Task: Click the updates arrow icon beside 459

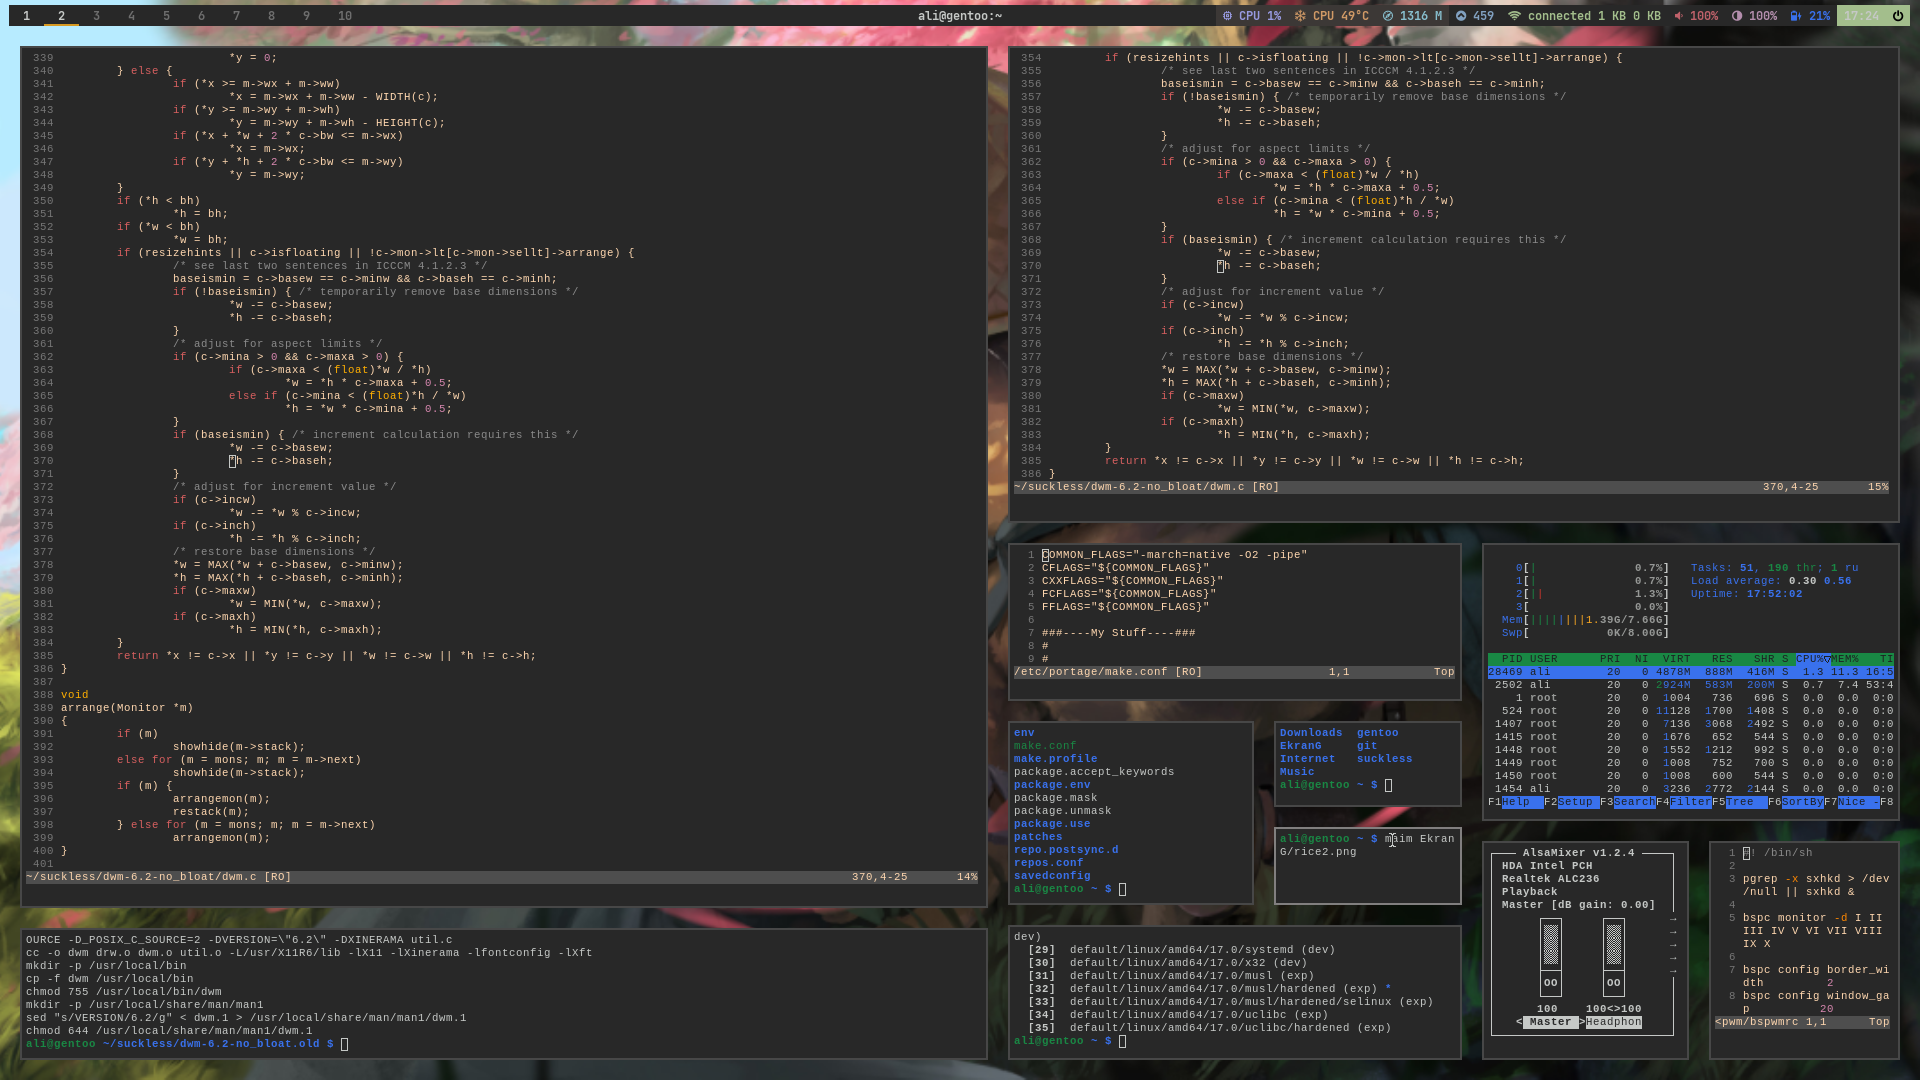Action: tap(1461, 16)
